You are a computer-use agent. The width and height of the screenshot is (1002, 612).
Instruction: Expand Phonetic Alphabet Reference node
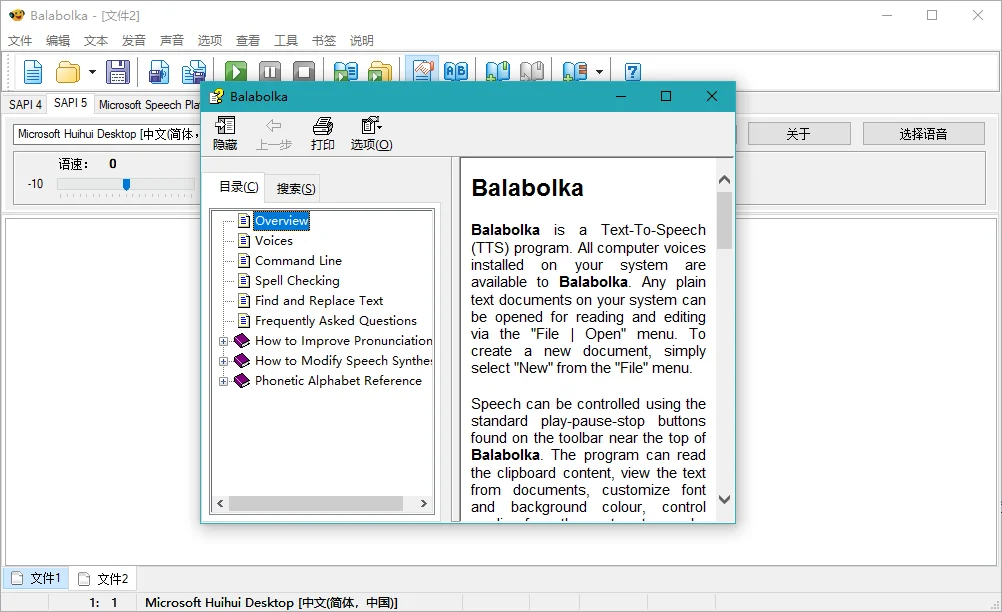click(223, 381)
